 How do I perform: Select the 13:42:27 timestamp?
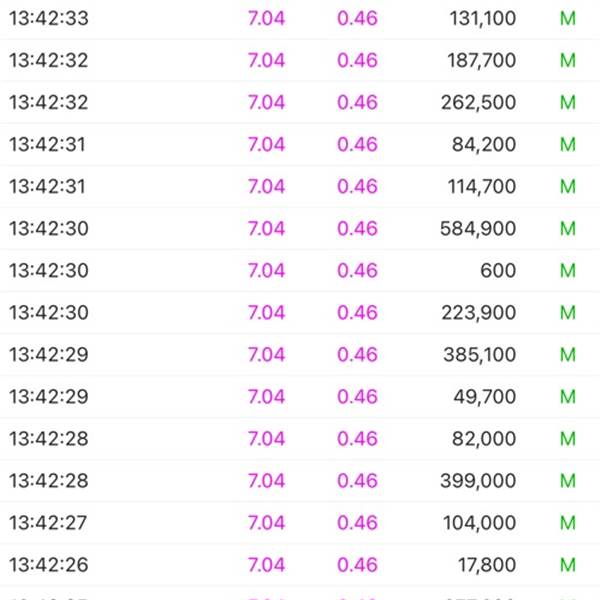(x=48, y=523)
